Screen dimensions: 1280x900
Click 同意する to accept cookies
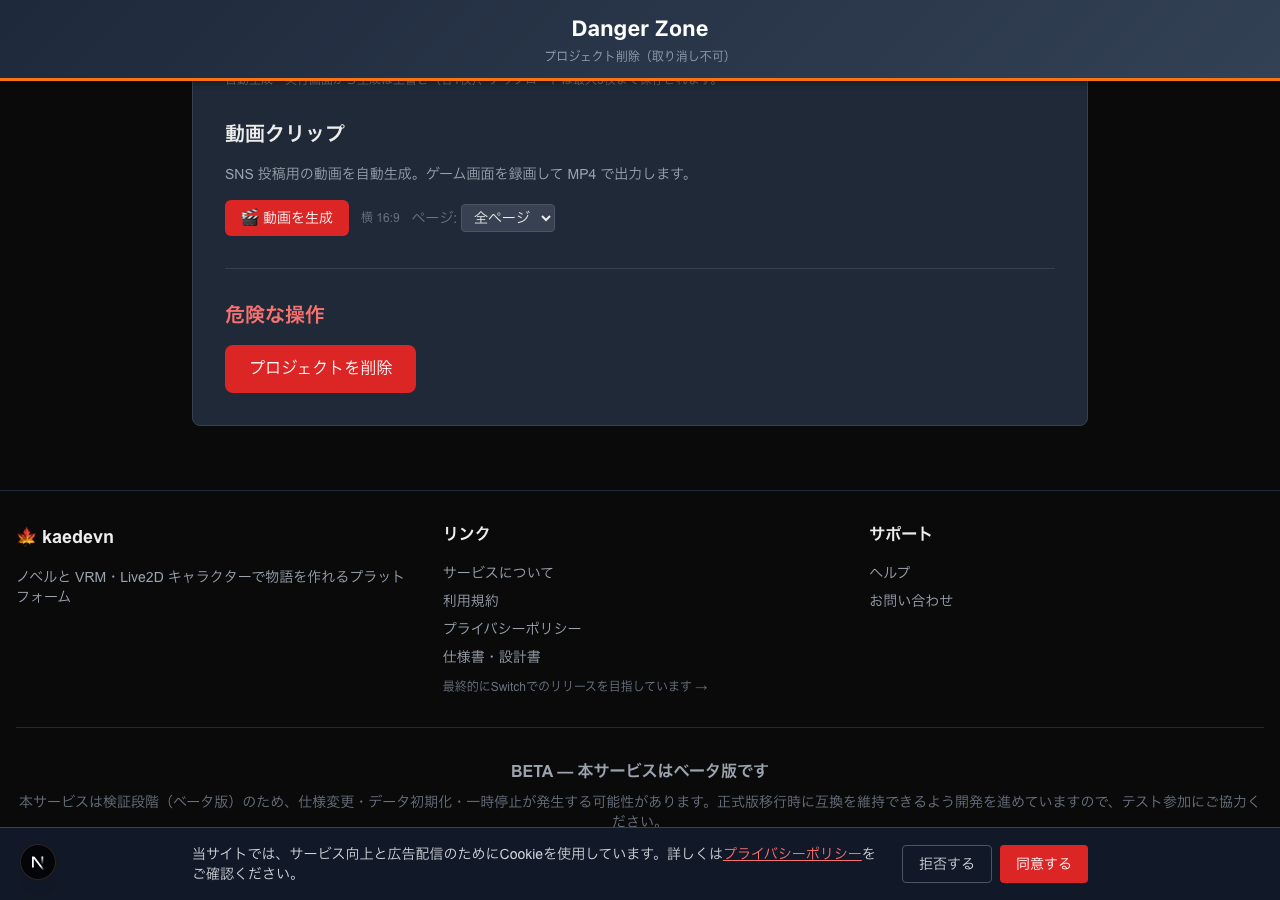coord(1044,864)
